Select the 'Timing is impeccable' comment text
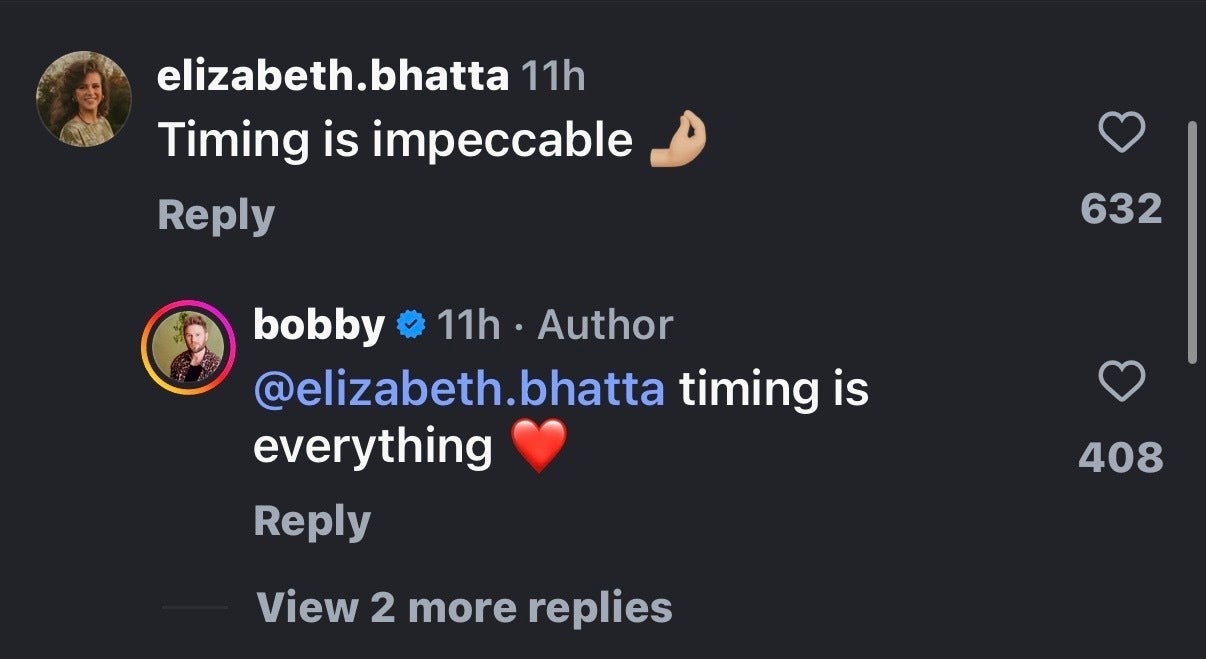The width and height of the screenshot is (1206, 659). [x=395, y=141]
